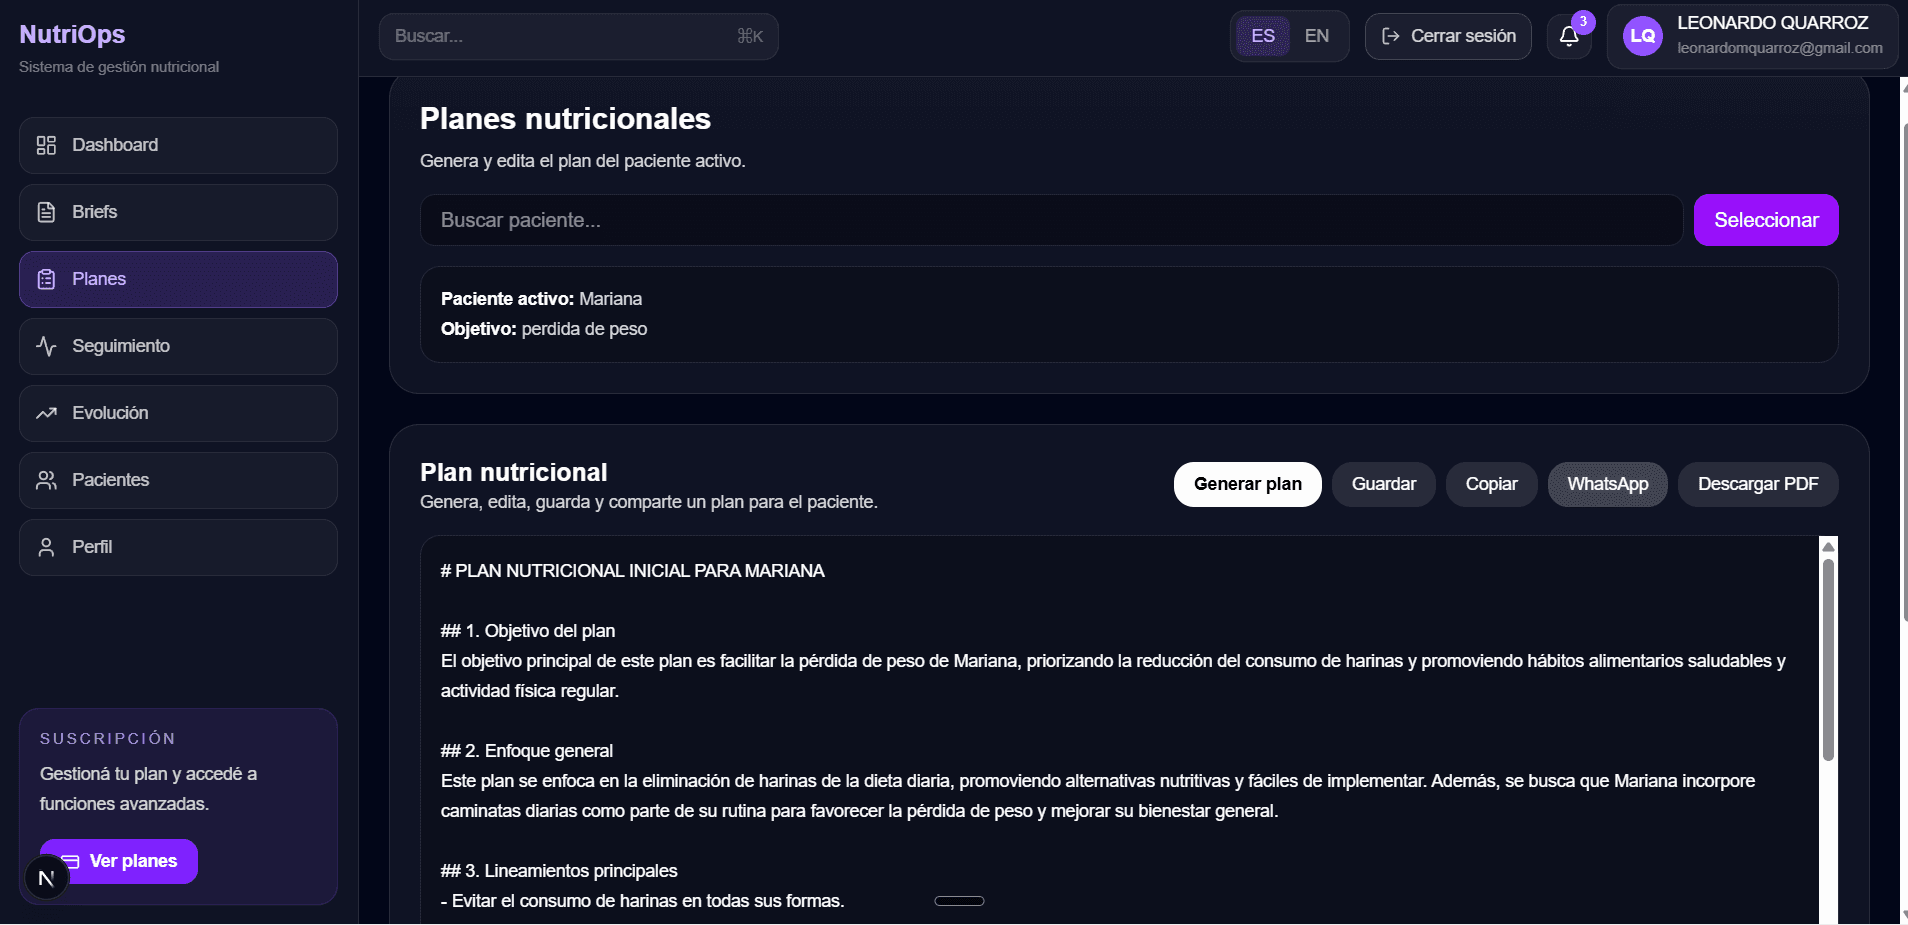Open Pacientes list
This screenshot has height=925, width=1908.
click(x=178, y=480)
